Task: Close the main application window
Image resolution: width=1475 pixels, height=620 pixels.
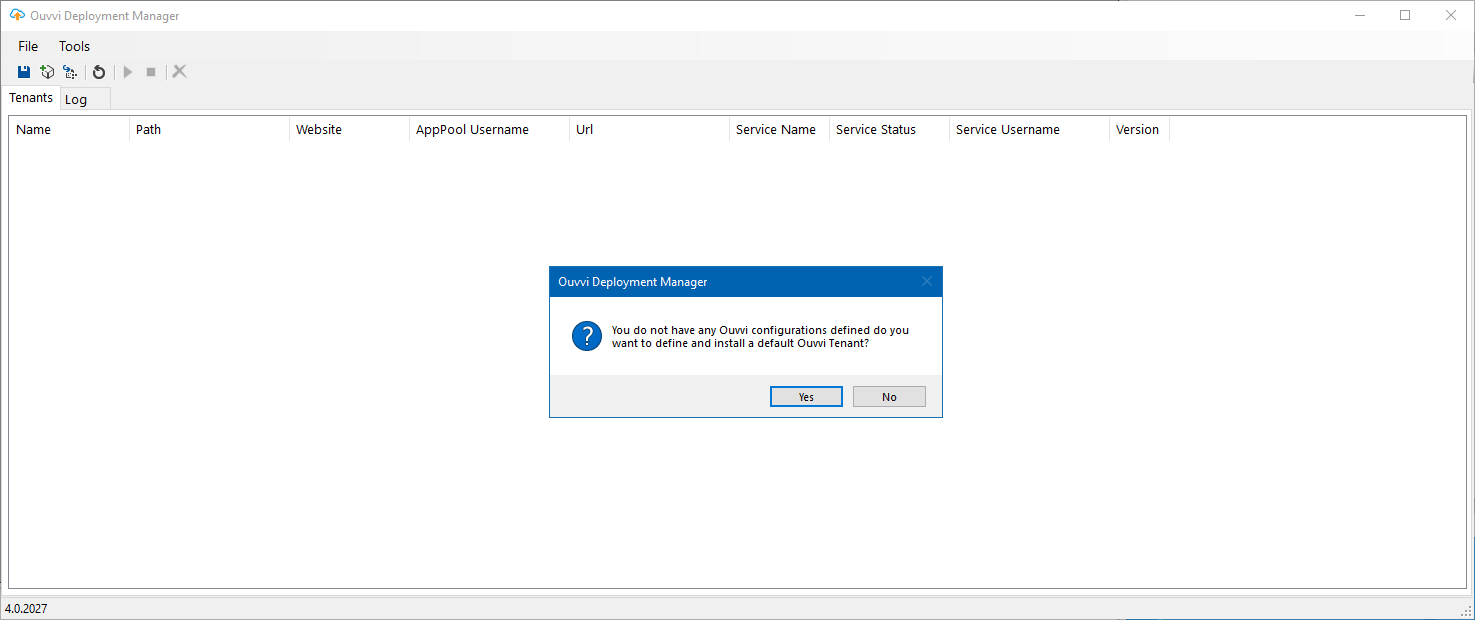Action: [x=1451, y=15]
